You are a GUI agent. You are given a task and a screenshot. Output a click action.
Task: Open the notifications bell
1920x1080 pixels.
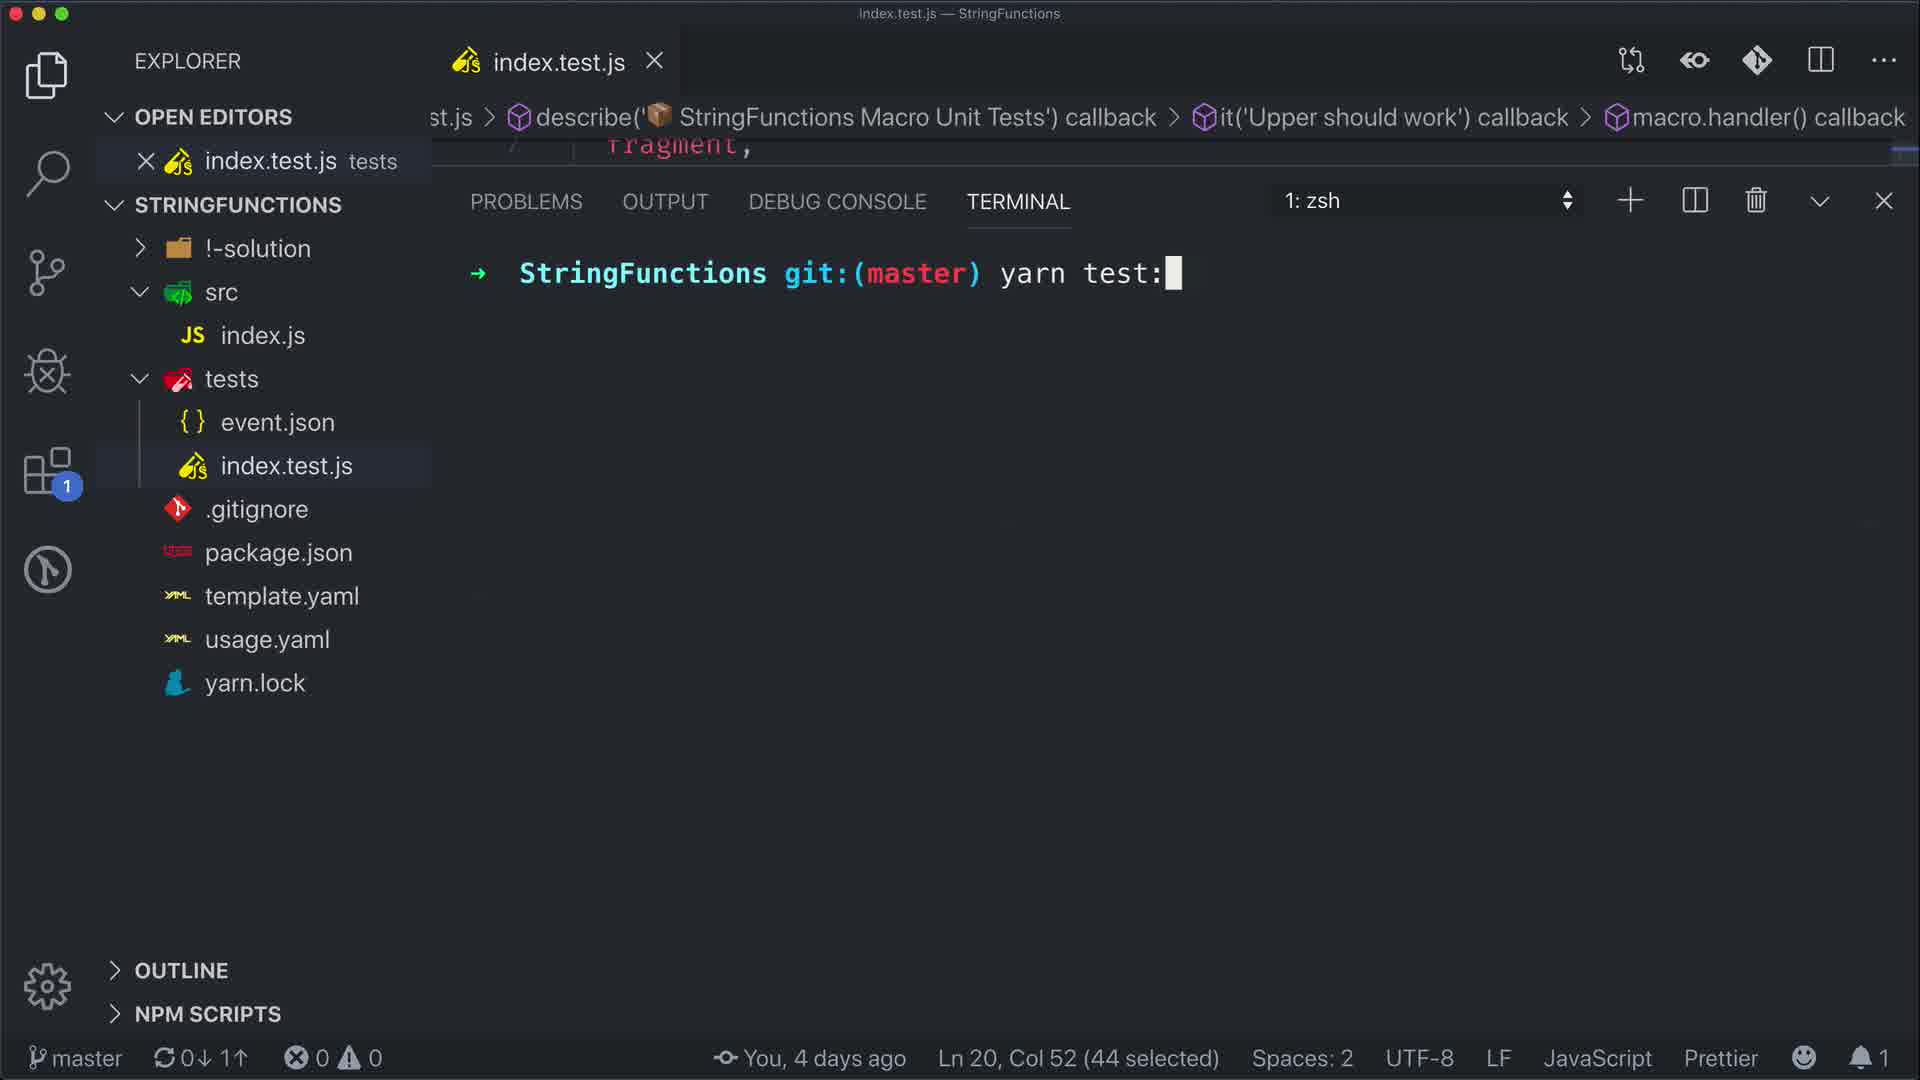click(x=1860, y=1058)
